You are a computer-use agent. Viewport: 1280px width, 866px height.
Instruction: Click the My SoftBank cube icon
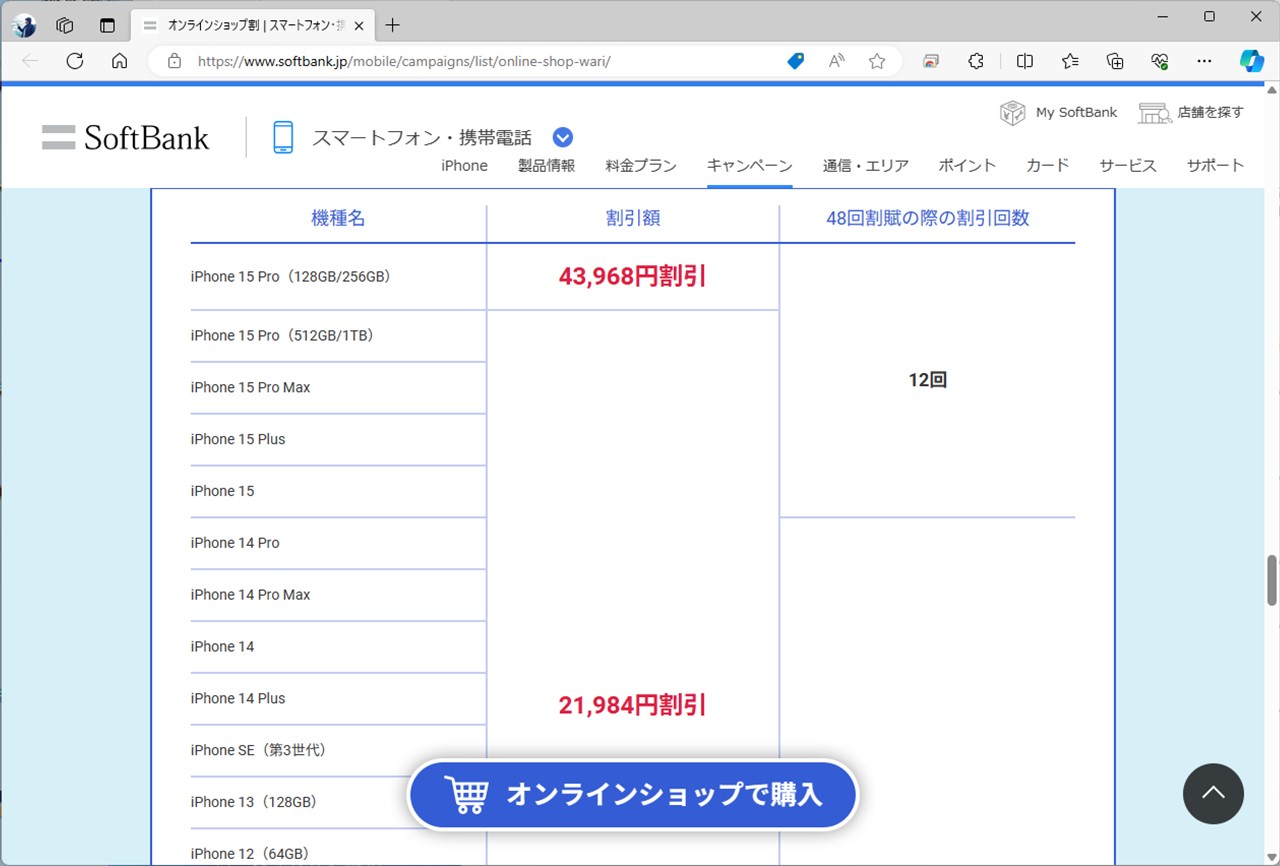click(1013, 112)
